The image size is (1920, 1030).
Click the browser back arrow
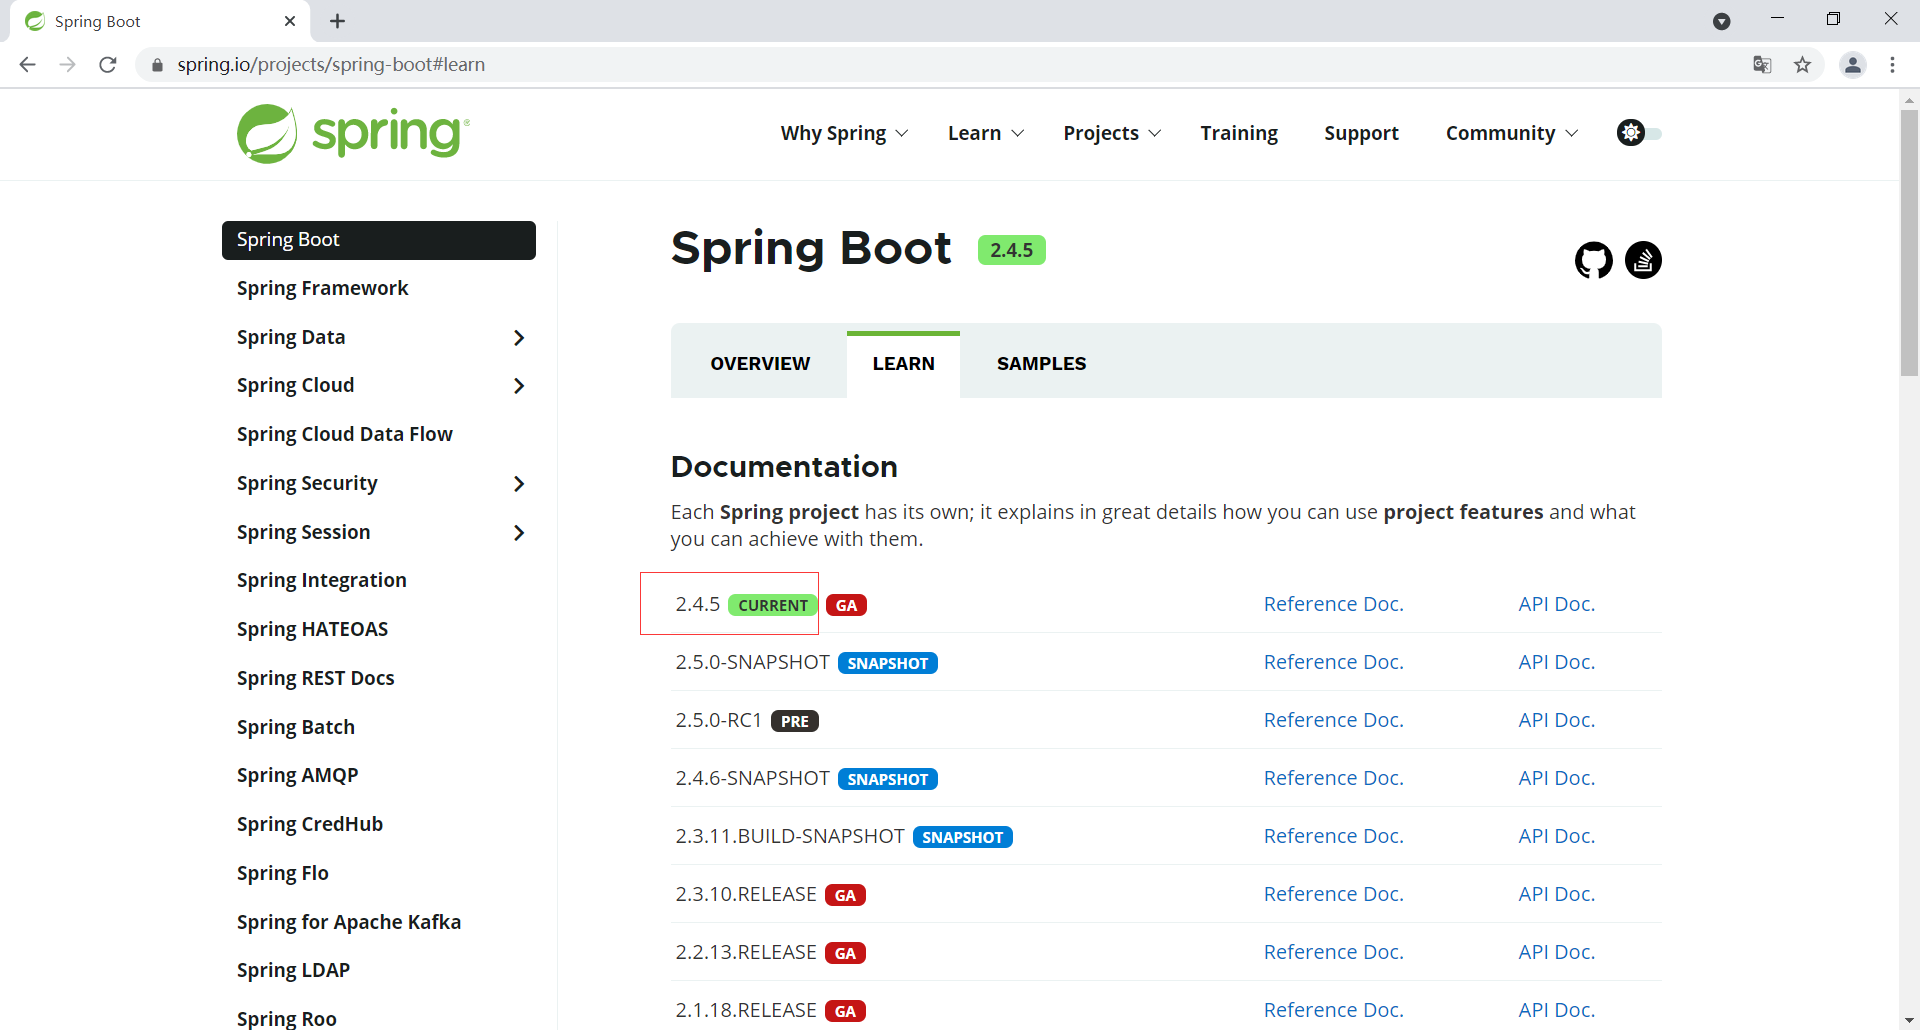point(28,65)
